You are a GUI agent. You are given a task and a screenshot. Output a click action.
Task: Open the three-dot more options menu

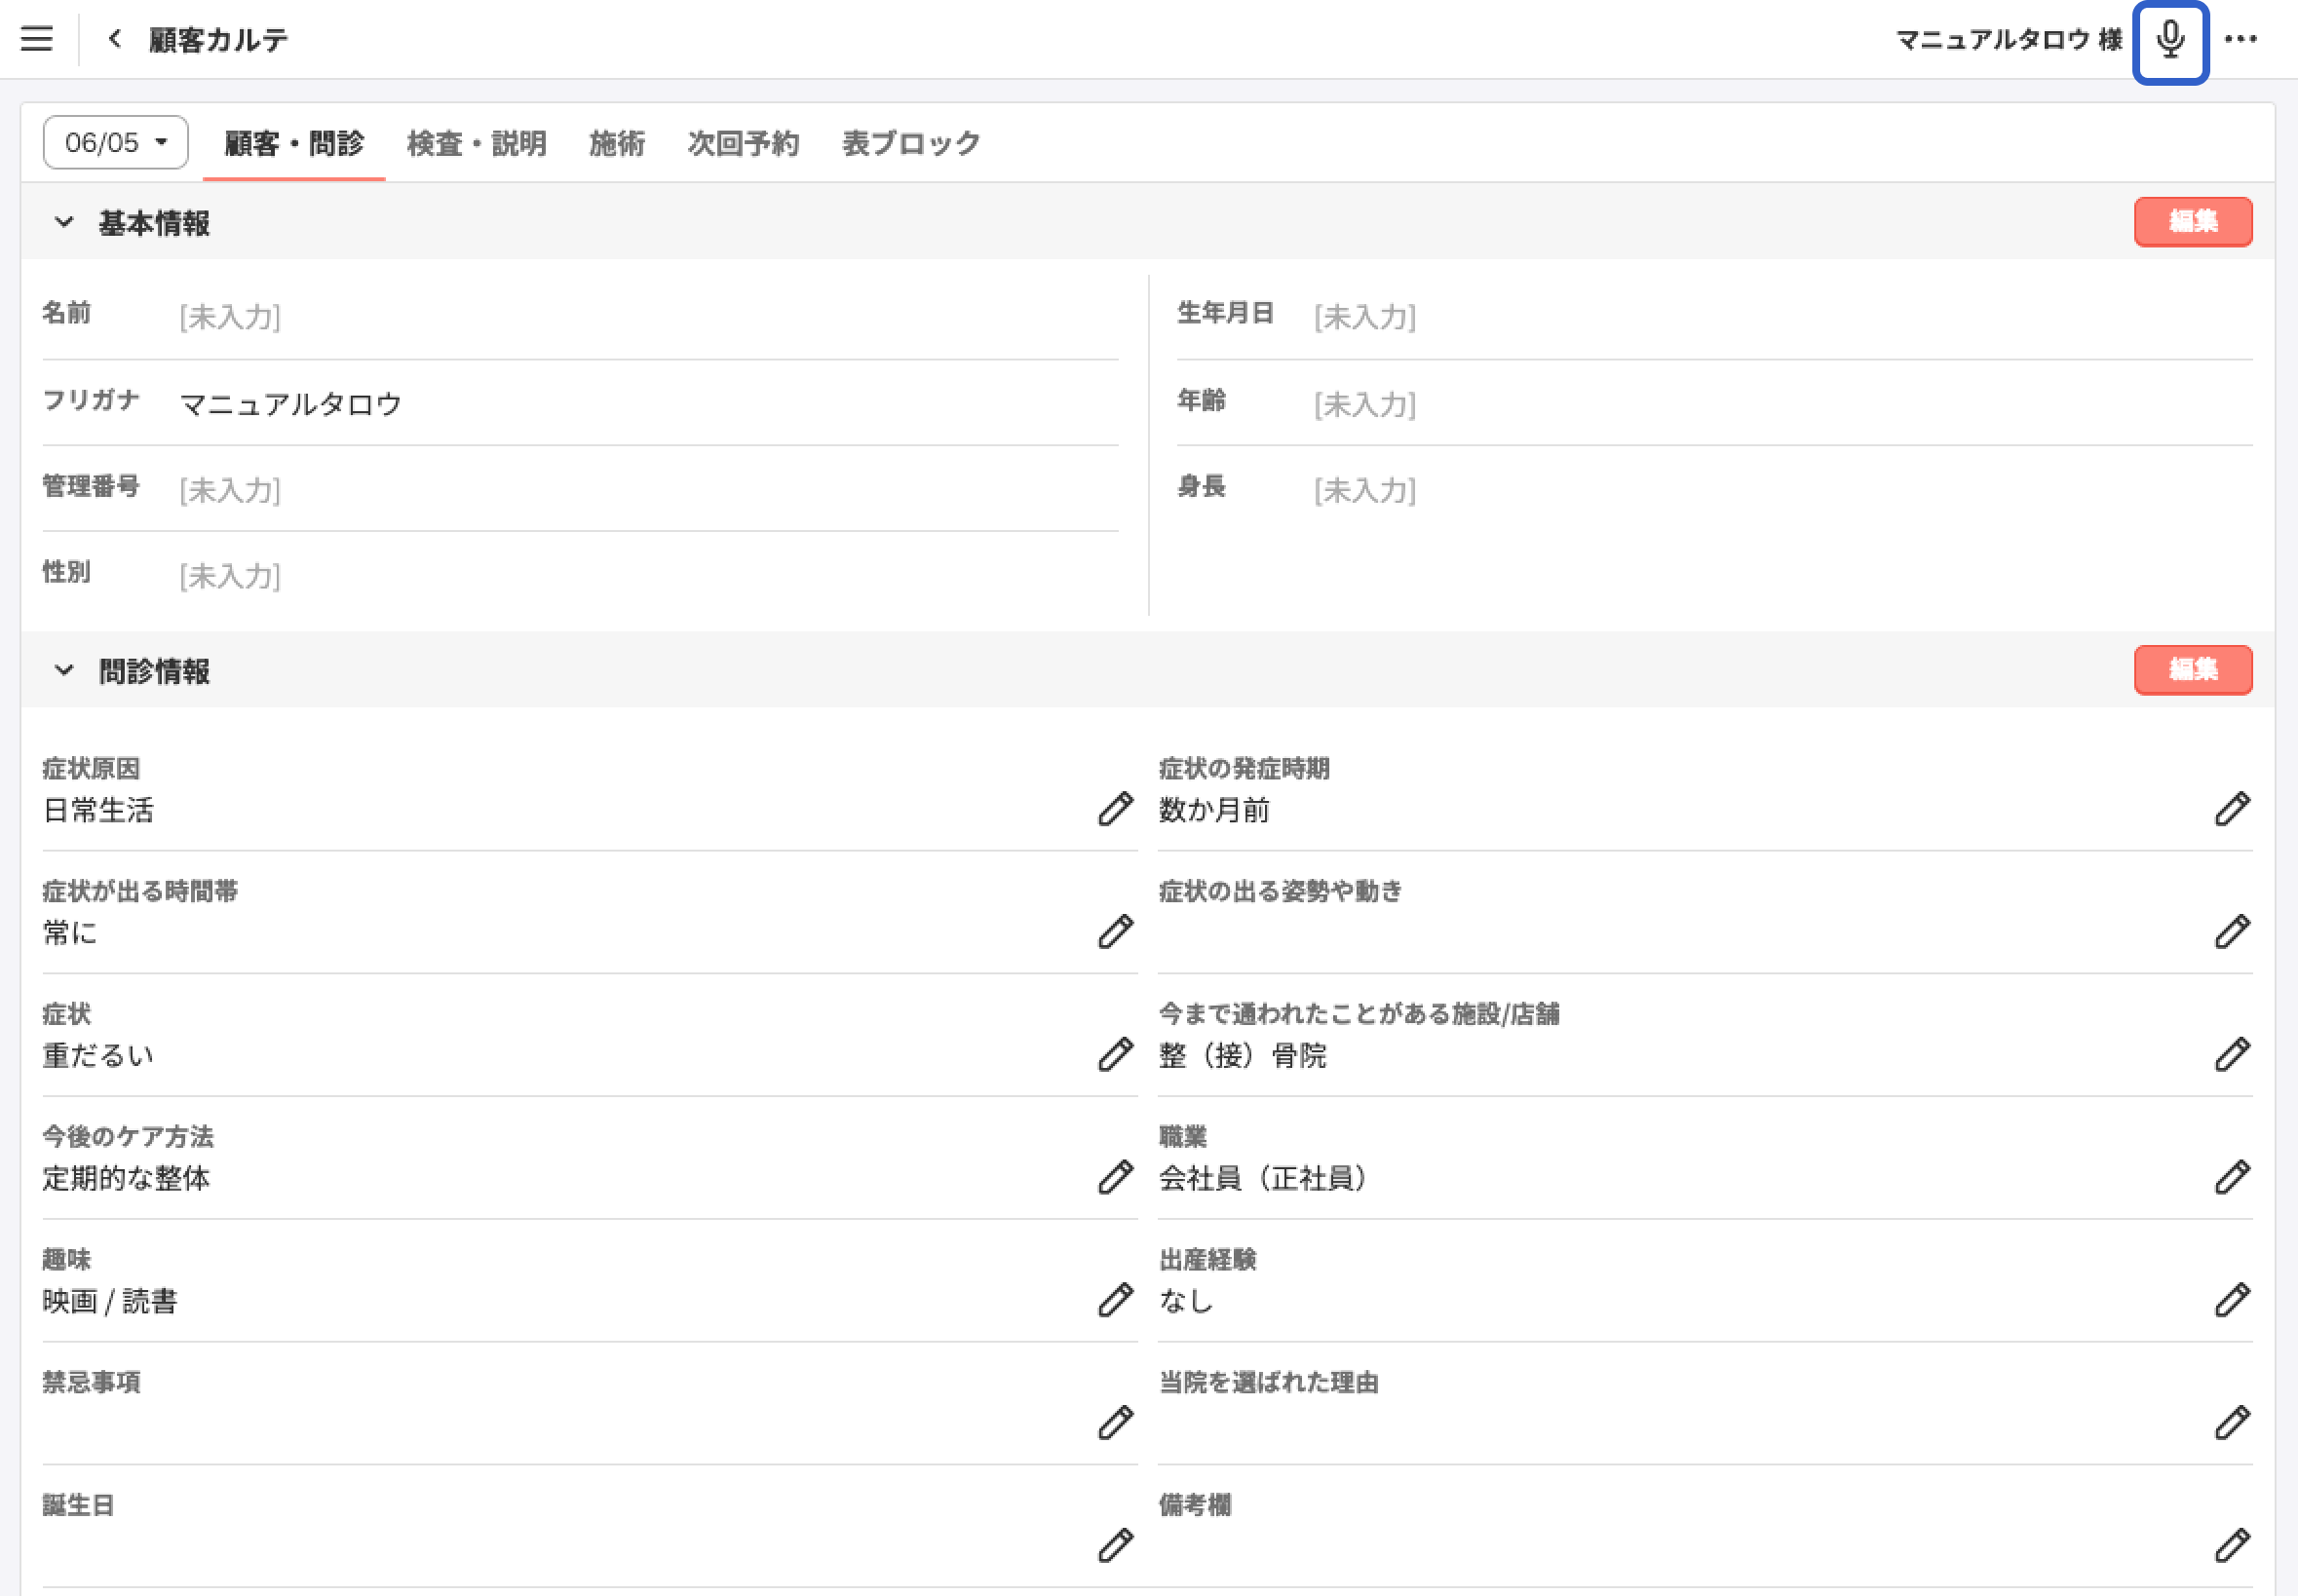pyautogui.click(x=2240, y=39)
